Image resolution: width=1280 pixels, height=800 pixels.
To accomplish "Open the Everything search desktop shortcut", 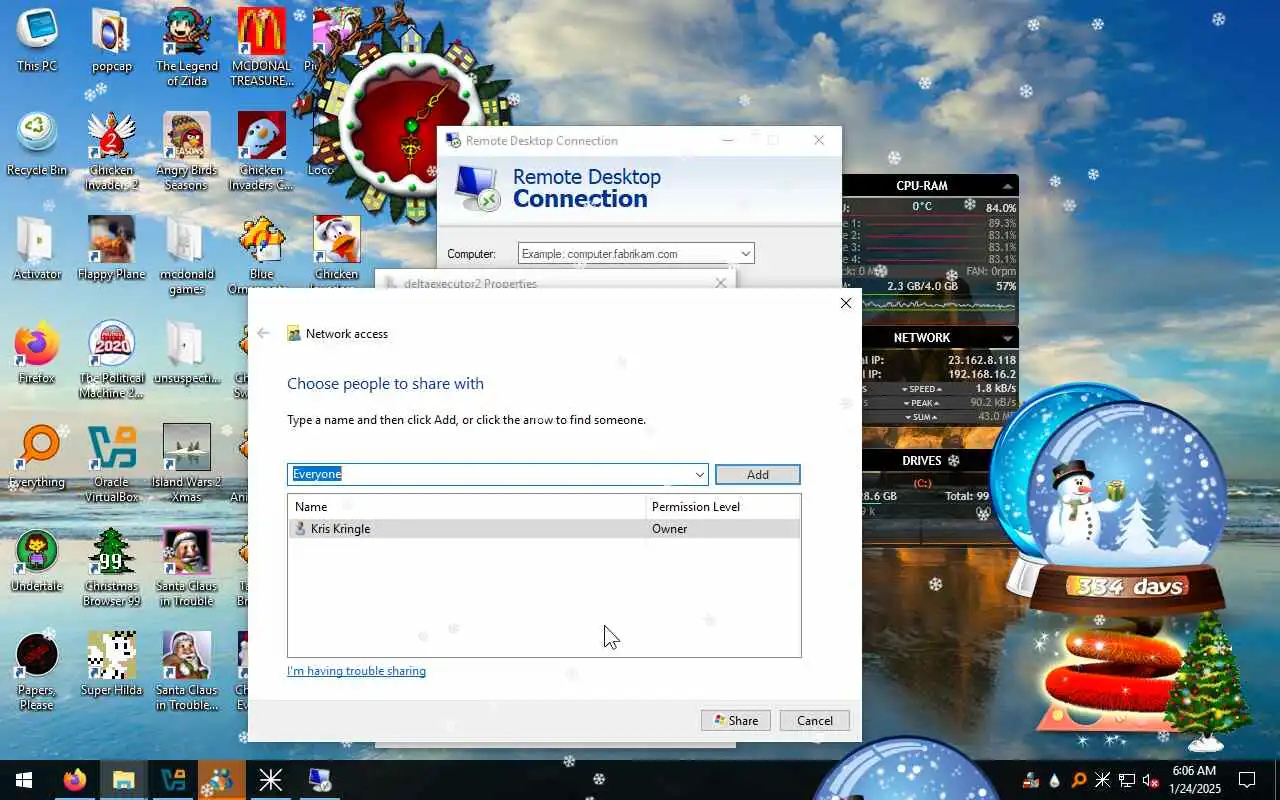I will 37,456.
